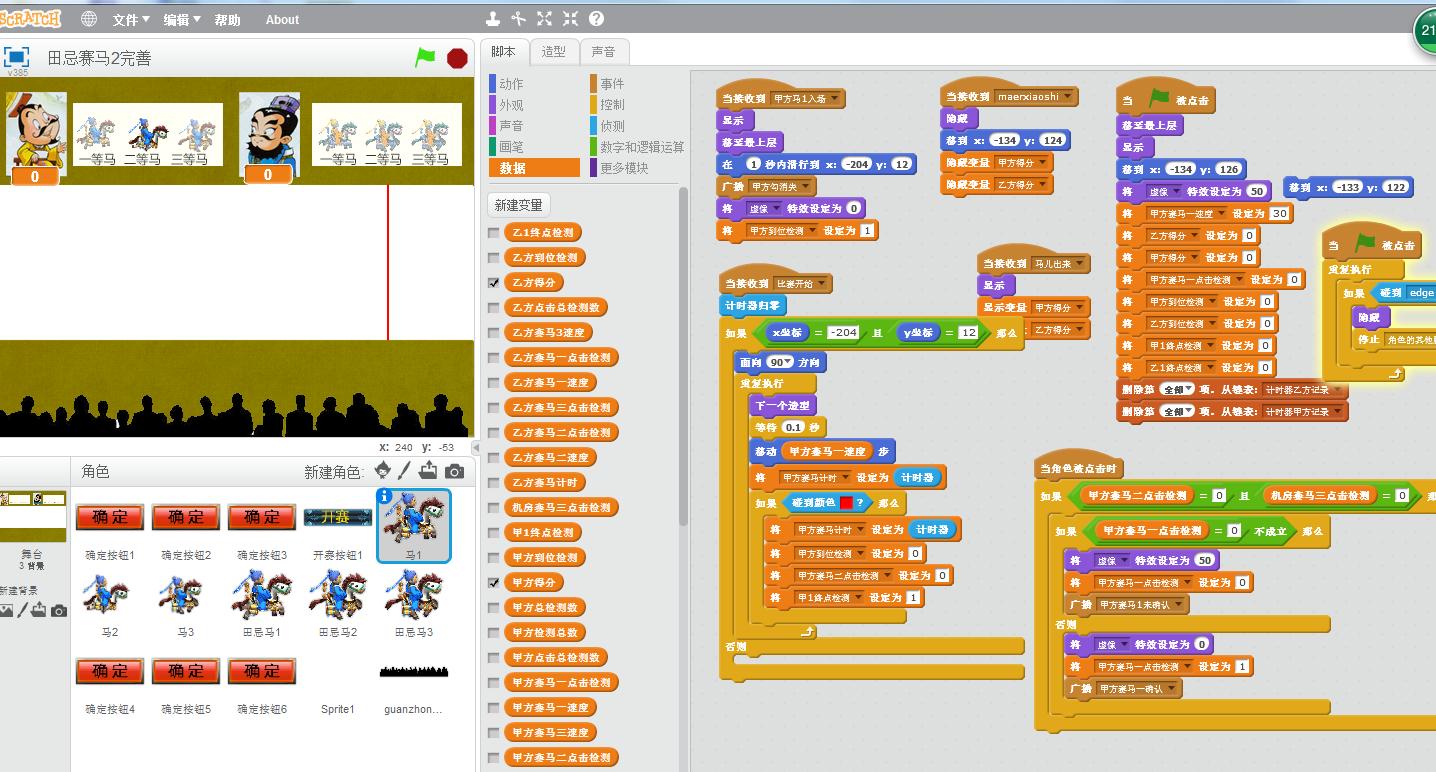Click the globe language icon
The width and height of the screenshot is (1436, 772).
pyautogui.click(x=89, y=19)
